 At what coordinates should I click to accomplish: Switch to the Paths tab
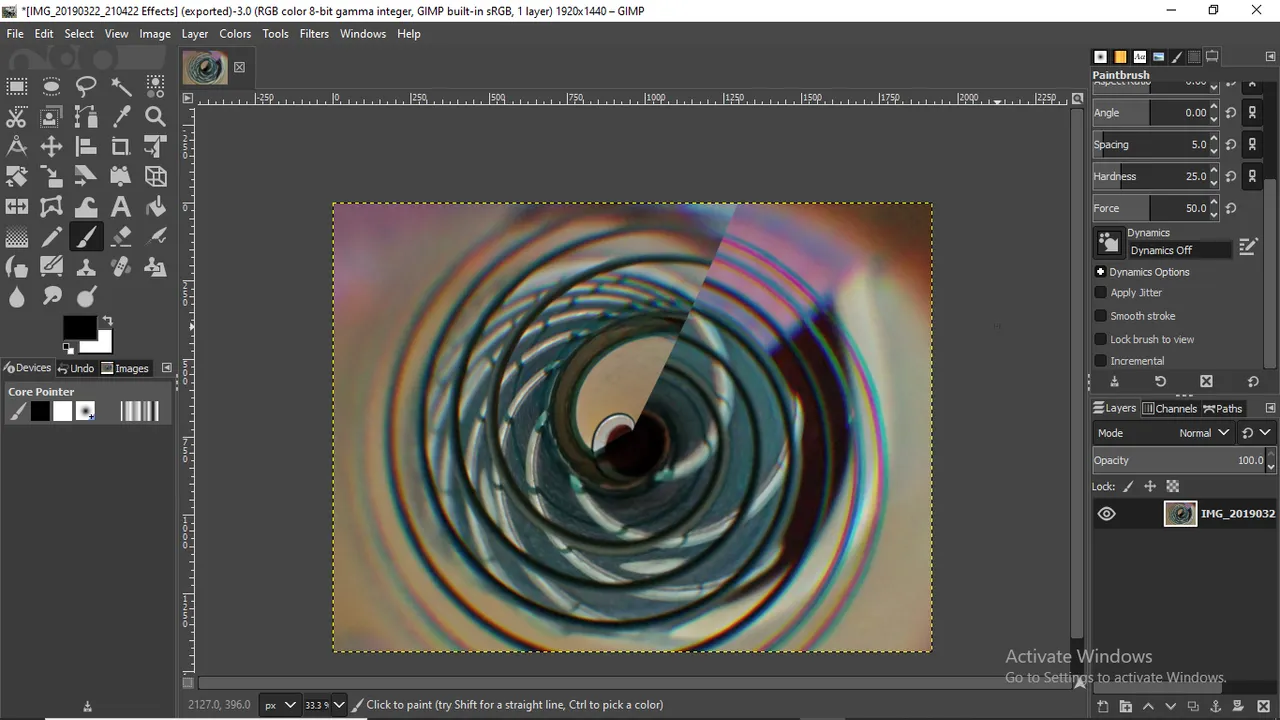(1222, 408)
